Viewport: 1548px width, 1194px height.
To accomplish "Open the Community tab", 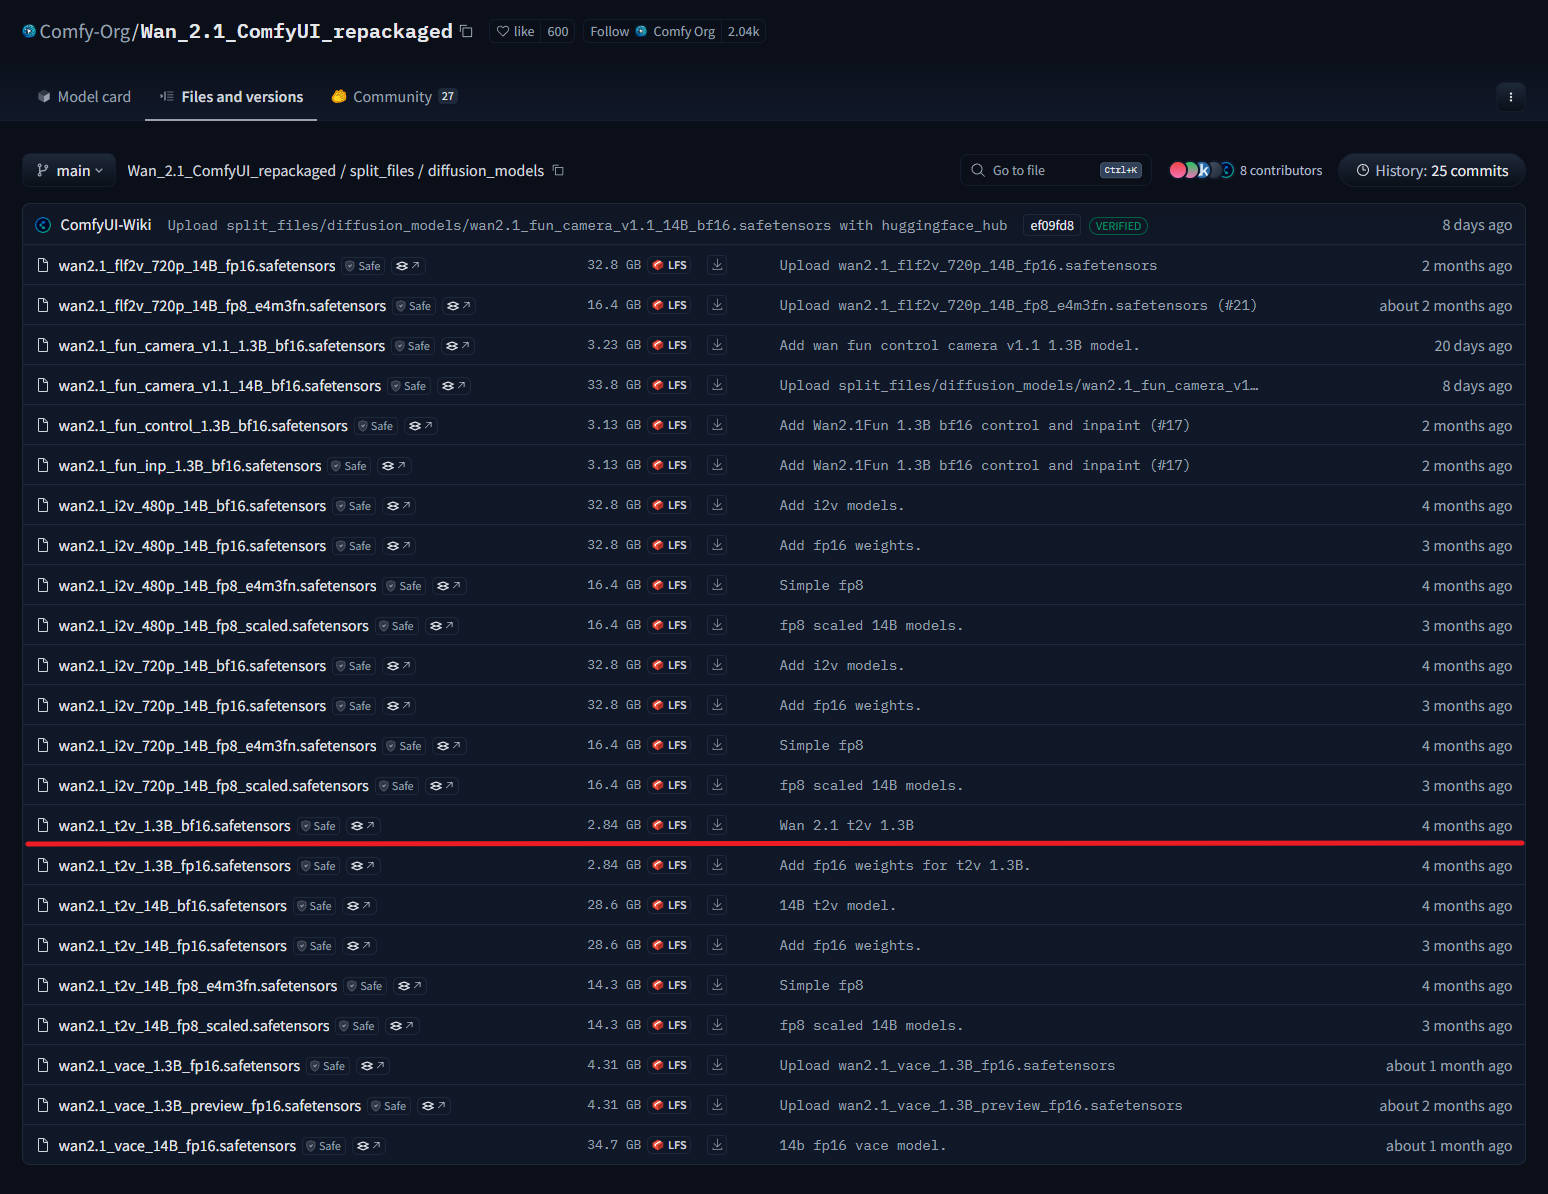I will pyautogui.click(x=394, y=97).
